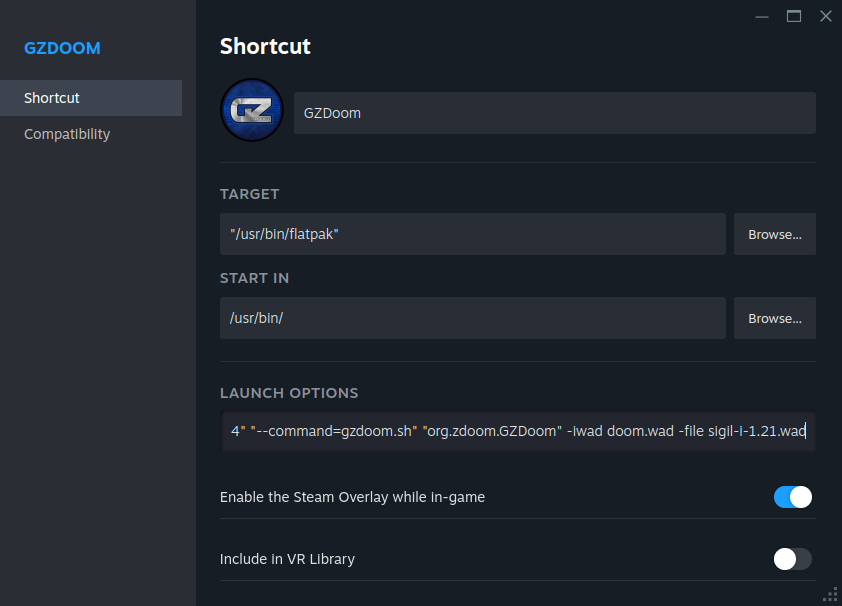The height and width of the screenshot is (606, 842).
Task: Click the START IN section label
Action: pyautogui.click(x=255, y=278)
